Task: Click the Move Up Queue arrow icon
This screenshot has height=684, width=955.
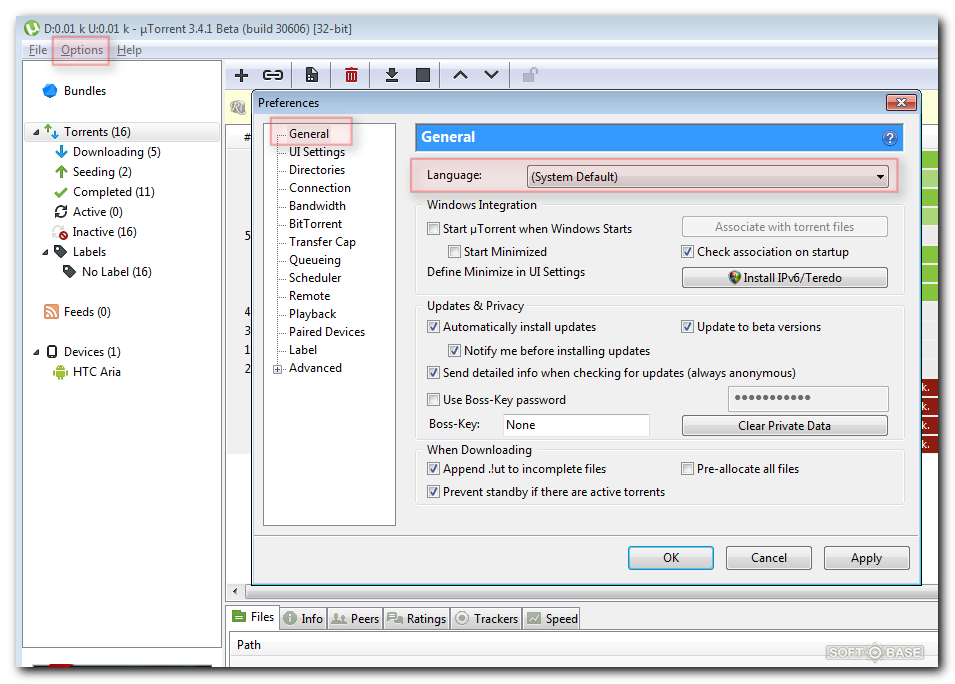Action: [x=460, y=75]
